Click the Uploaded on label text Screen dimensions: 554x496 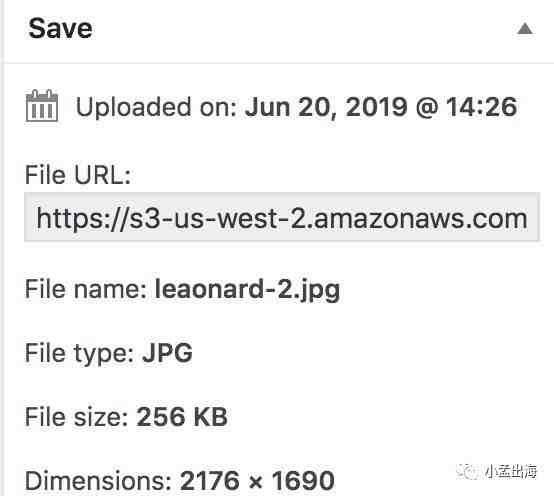pyautogui.click(x=156, y=107)
